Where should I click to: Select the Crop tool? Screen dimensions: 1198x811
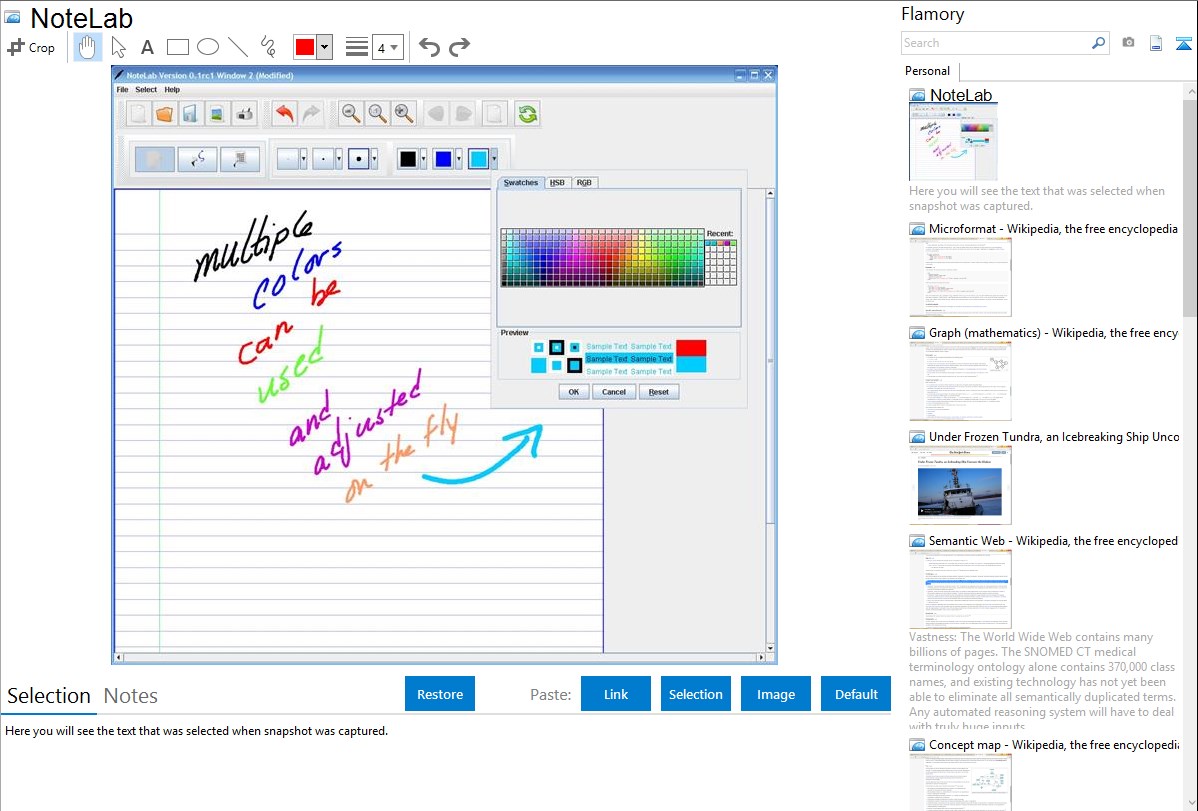pyautogui.click(x=31, y=47)
